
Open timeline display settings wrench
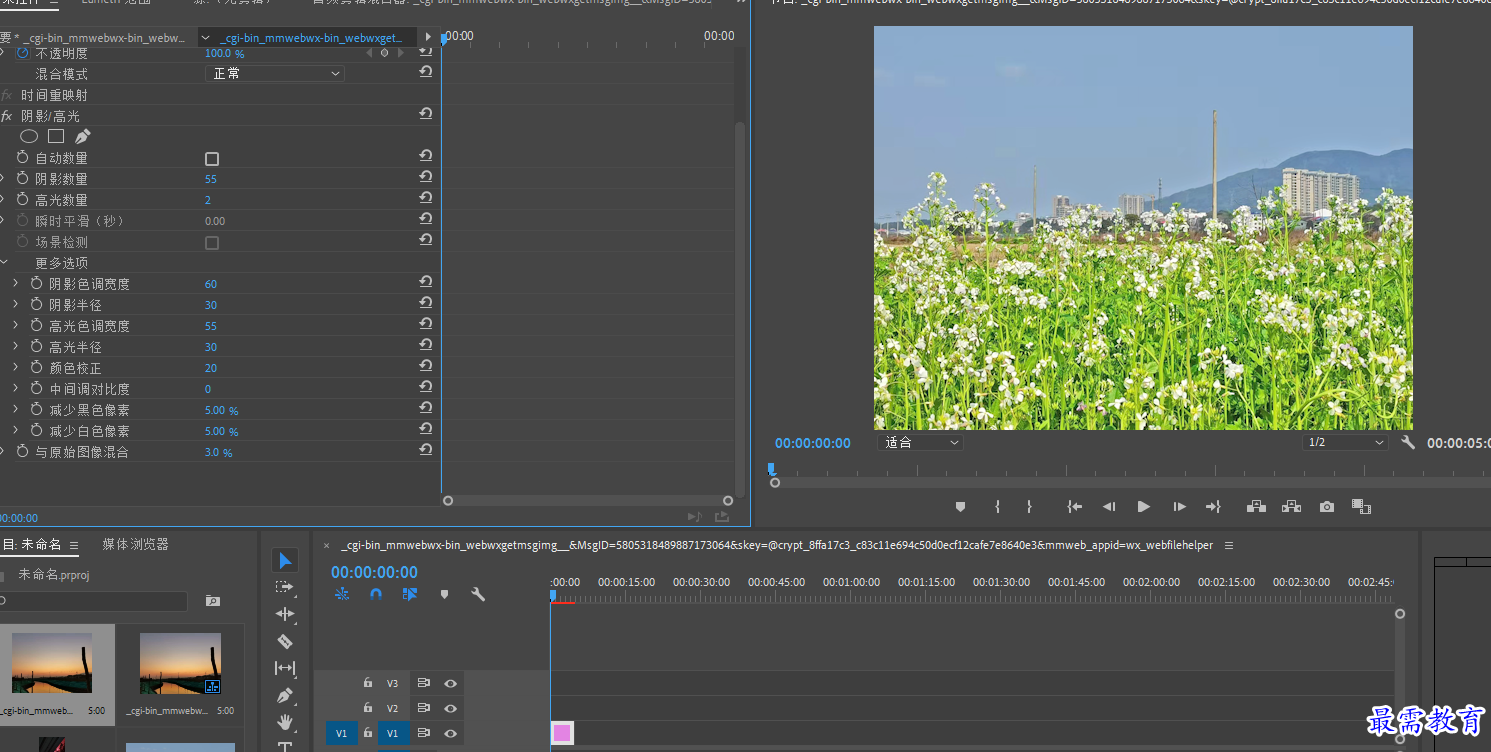(478, 594)
